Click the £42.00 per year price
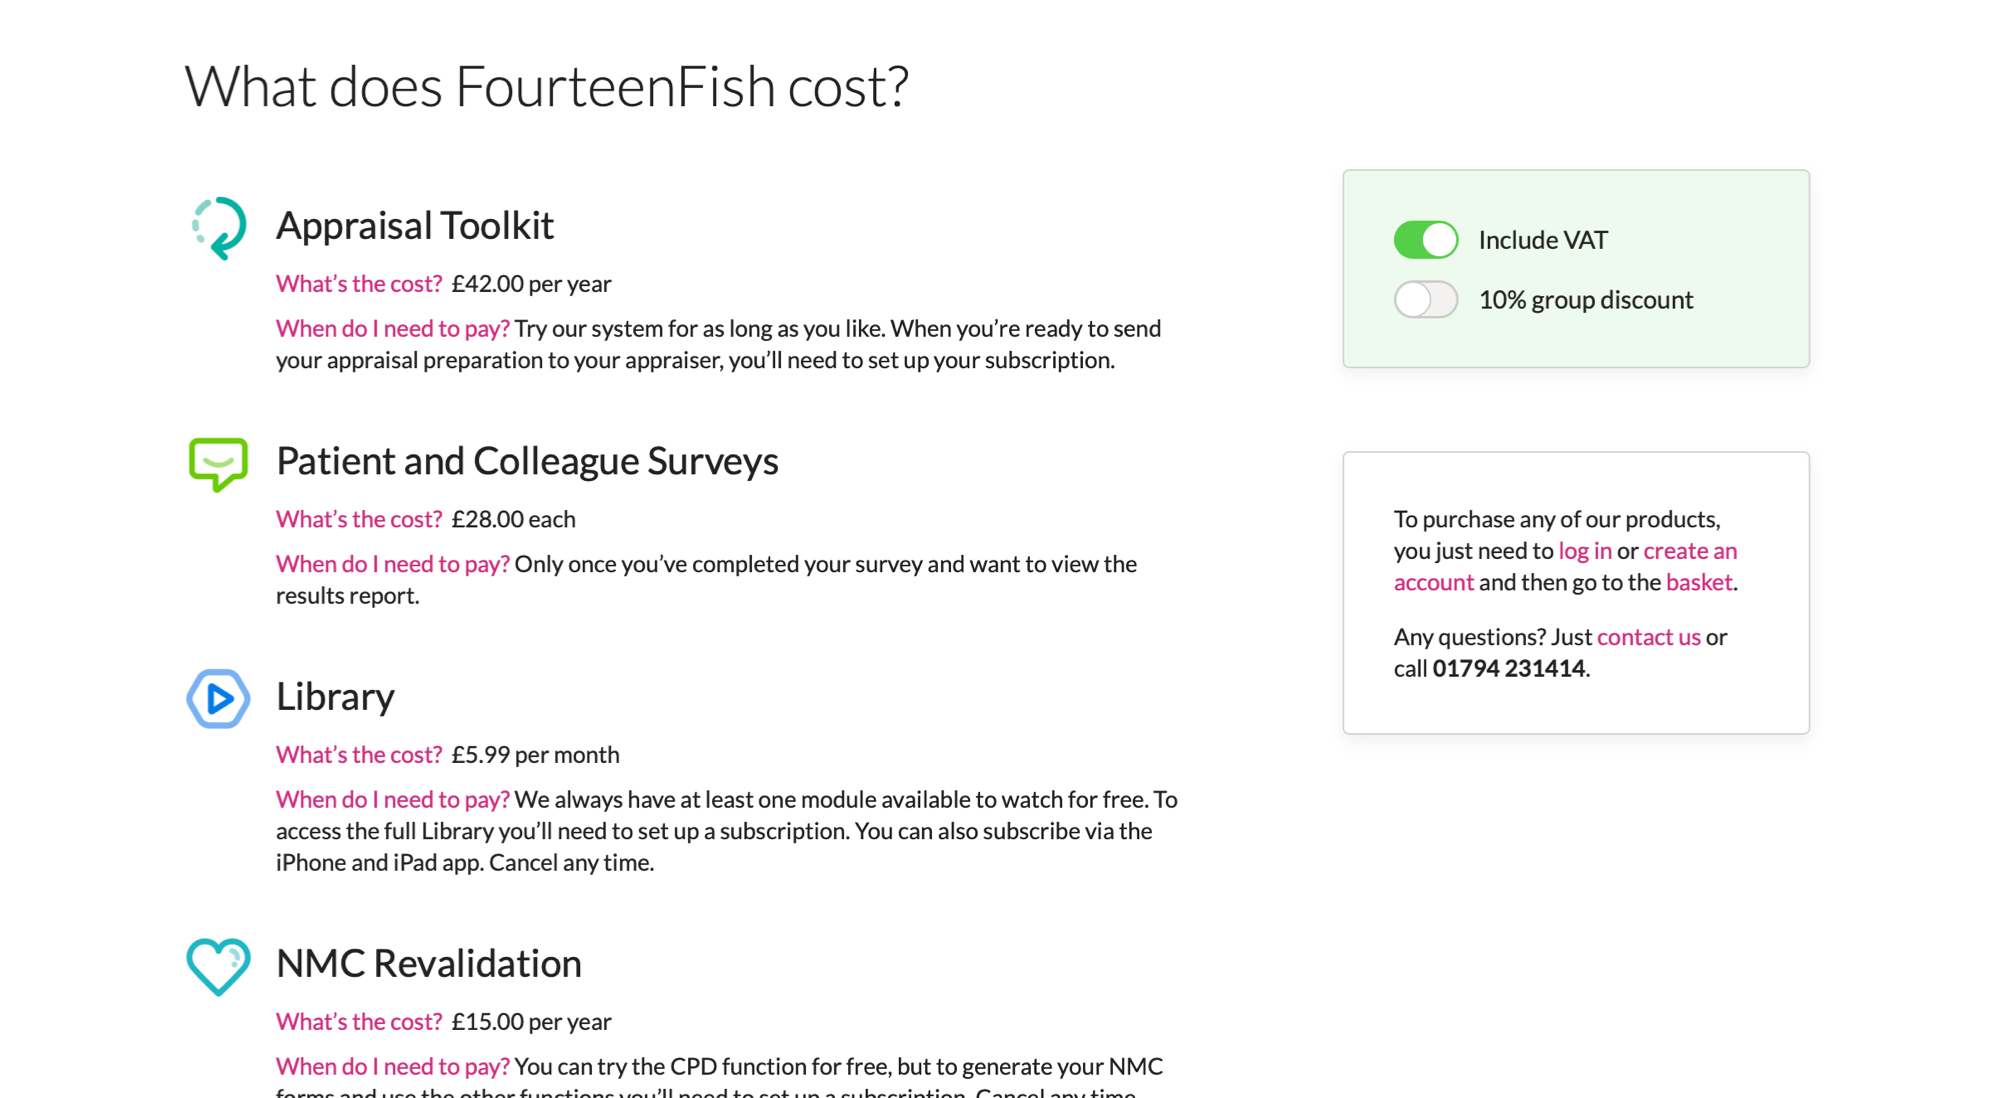 531,284
